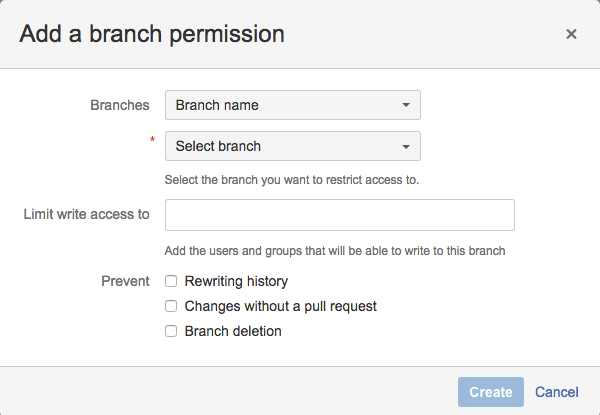The image size is (600, 415).
Task: Close the Add a branch permission dialog
Action: pos(571,34)
